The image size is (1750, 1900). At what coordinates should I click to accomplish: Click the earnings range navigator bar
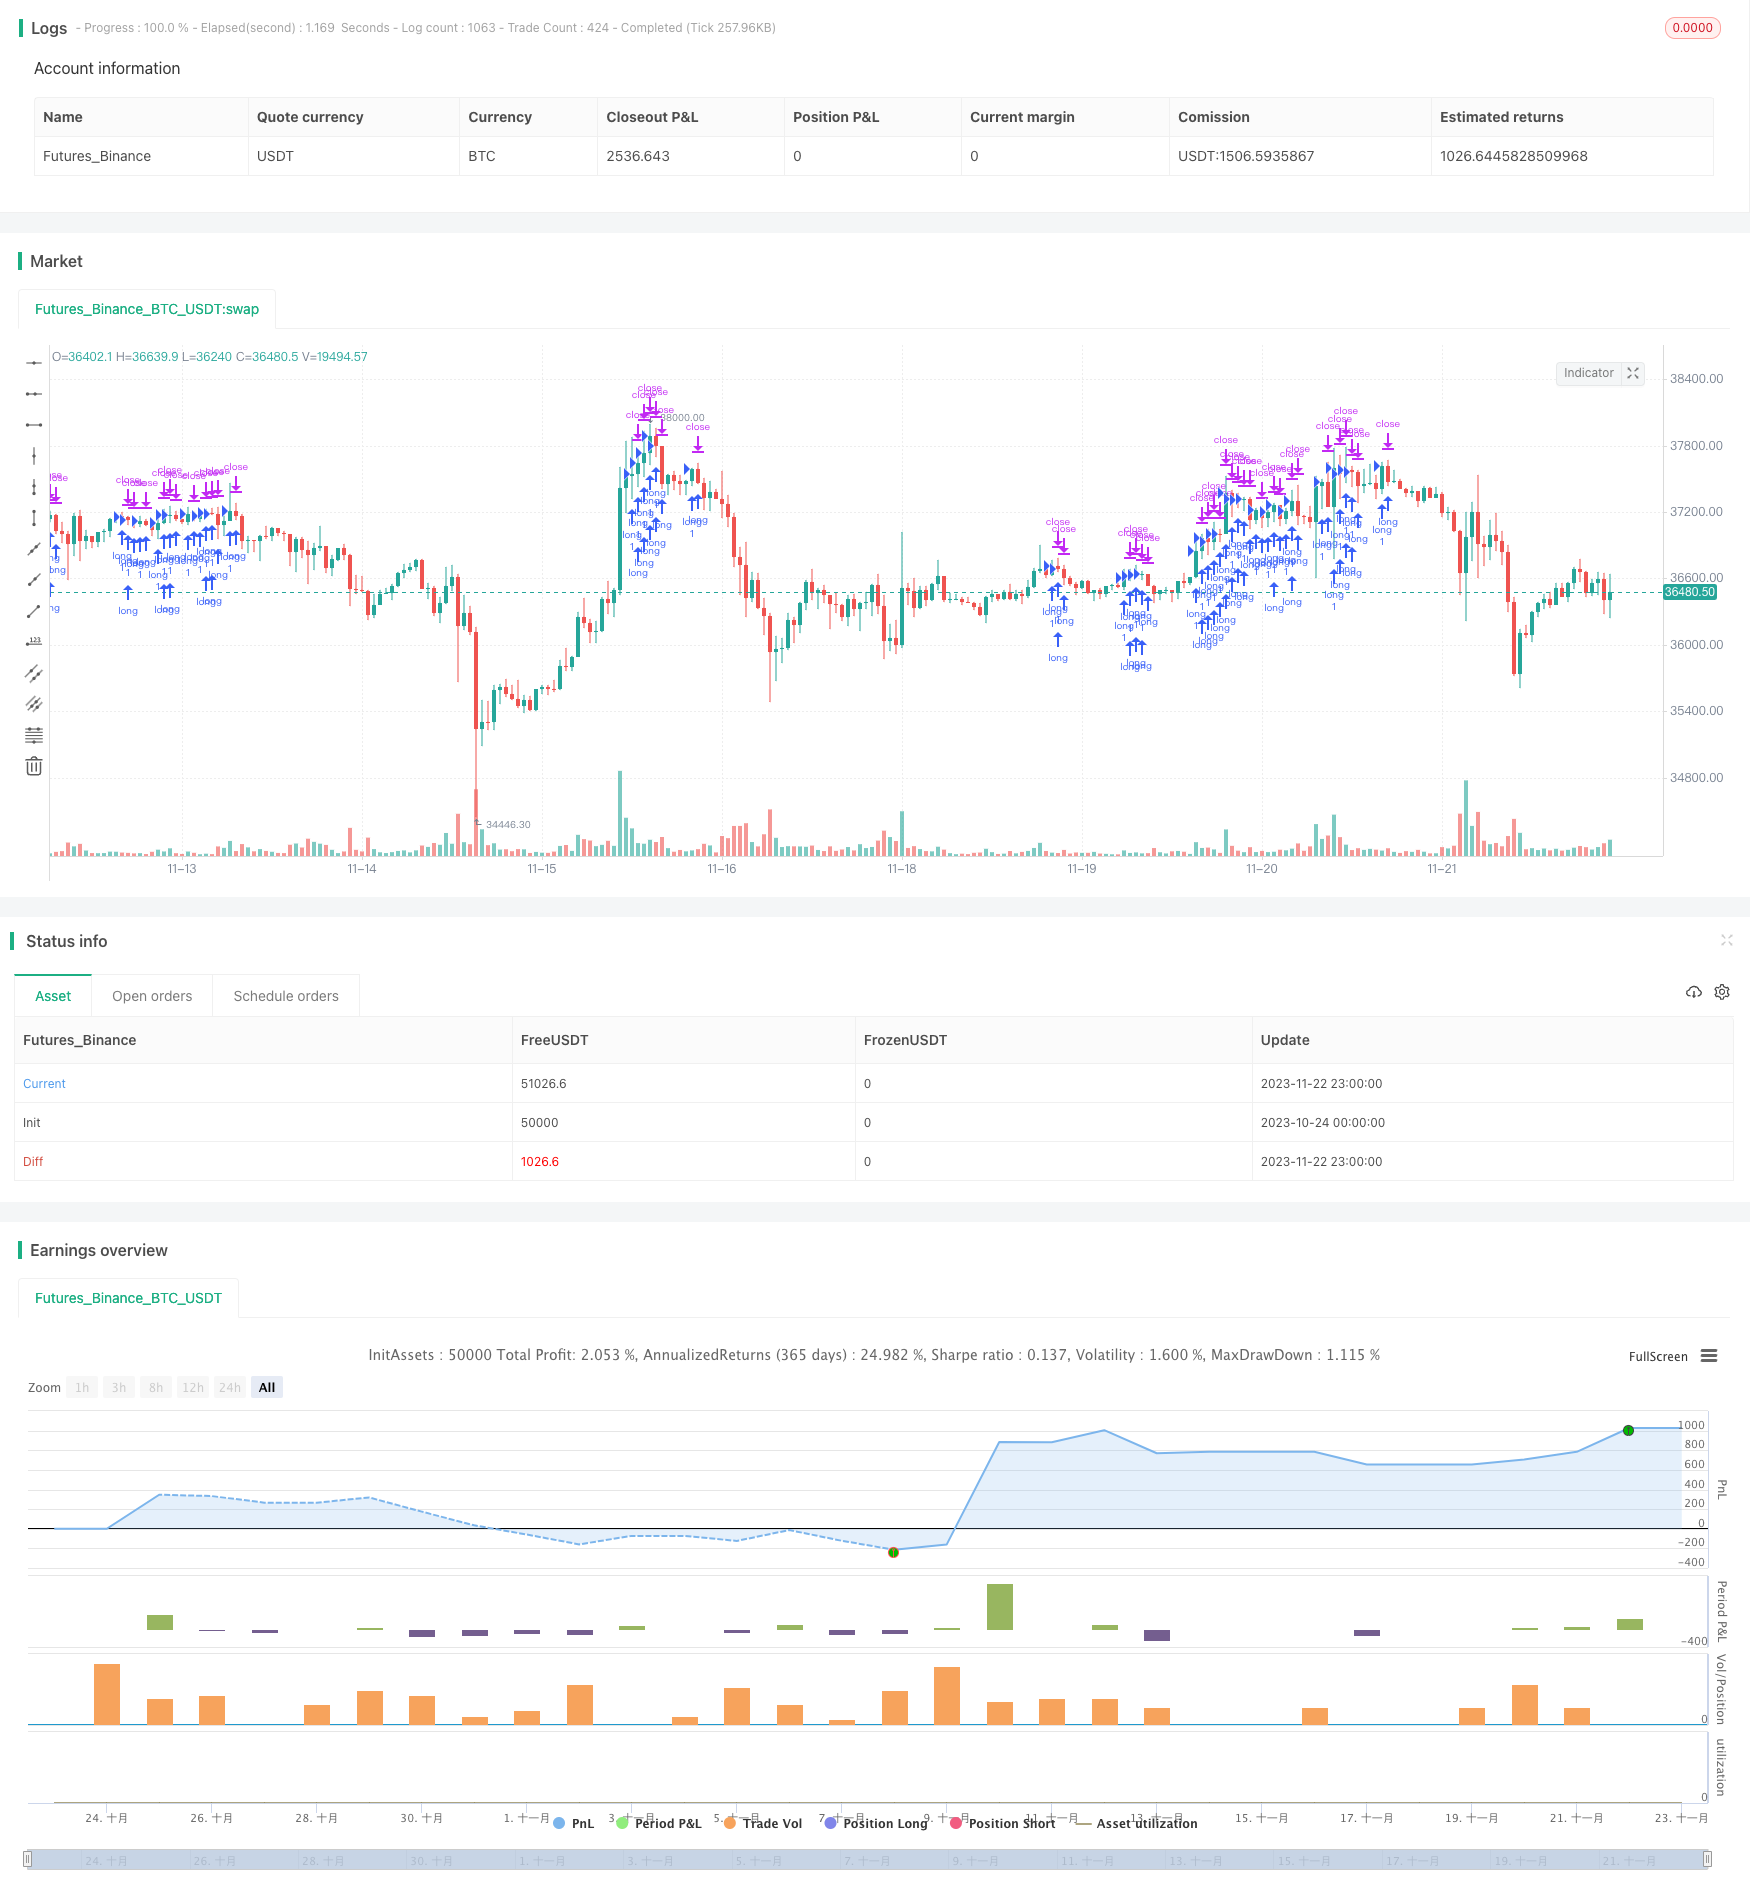(867, 1860)
